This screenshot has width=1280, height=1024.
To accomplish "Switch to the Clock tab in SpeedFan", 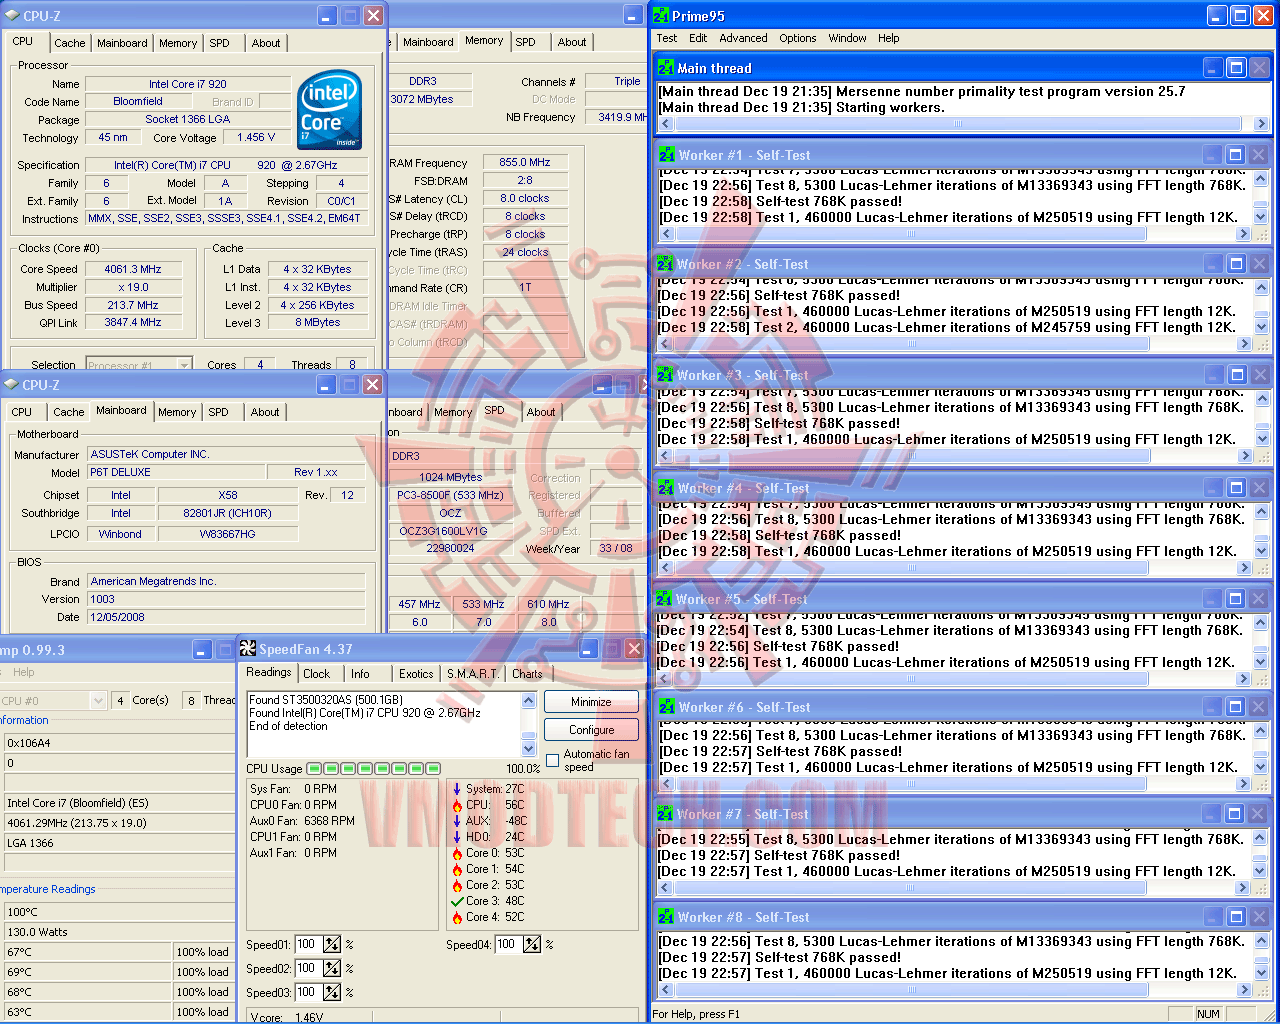I will coord(317,674).
